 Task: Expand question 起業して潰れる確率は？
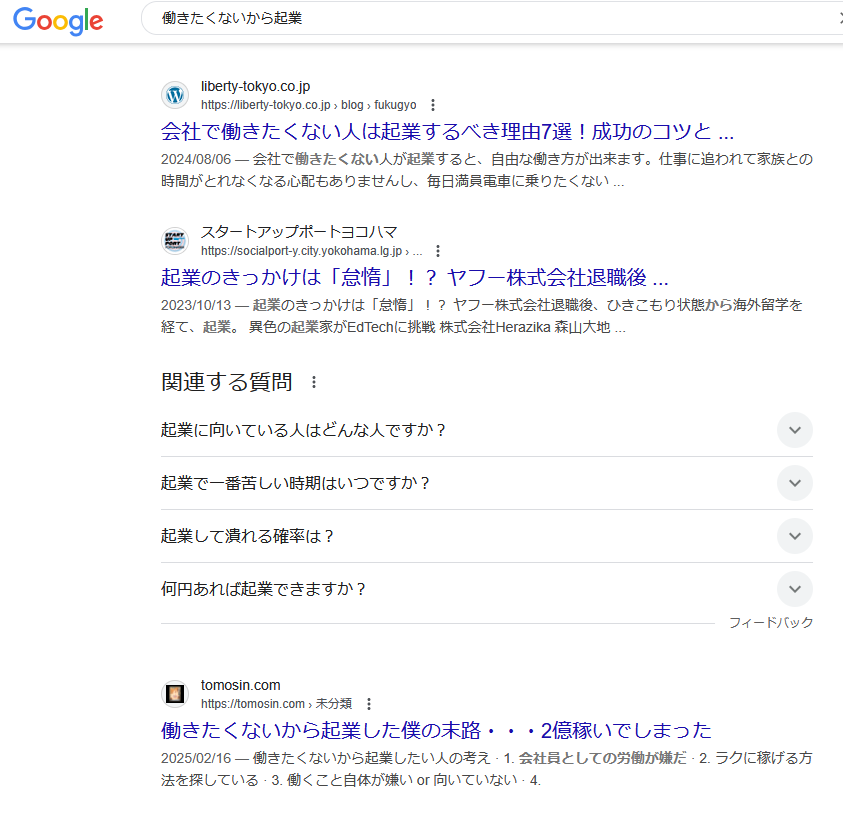point(487,536)
